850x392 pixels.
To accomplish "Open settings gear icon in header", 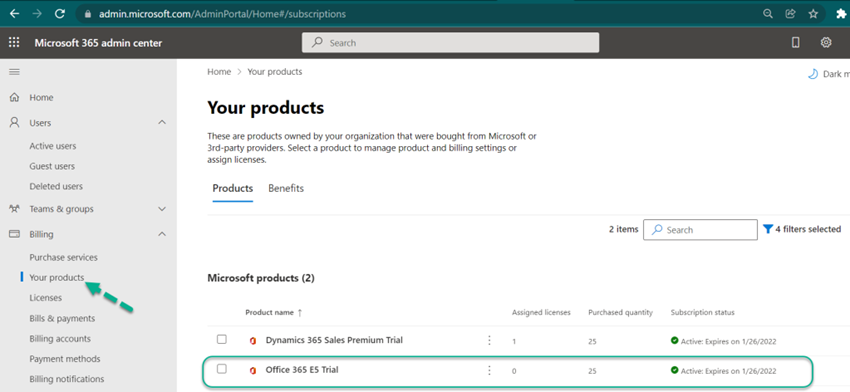I will click(x=826, y=43).
